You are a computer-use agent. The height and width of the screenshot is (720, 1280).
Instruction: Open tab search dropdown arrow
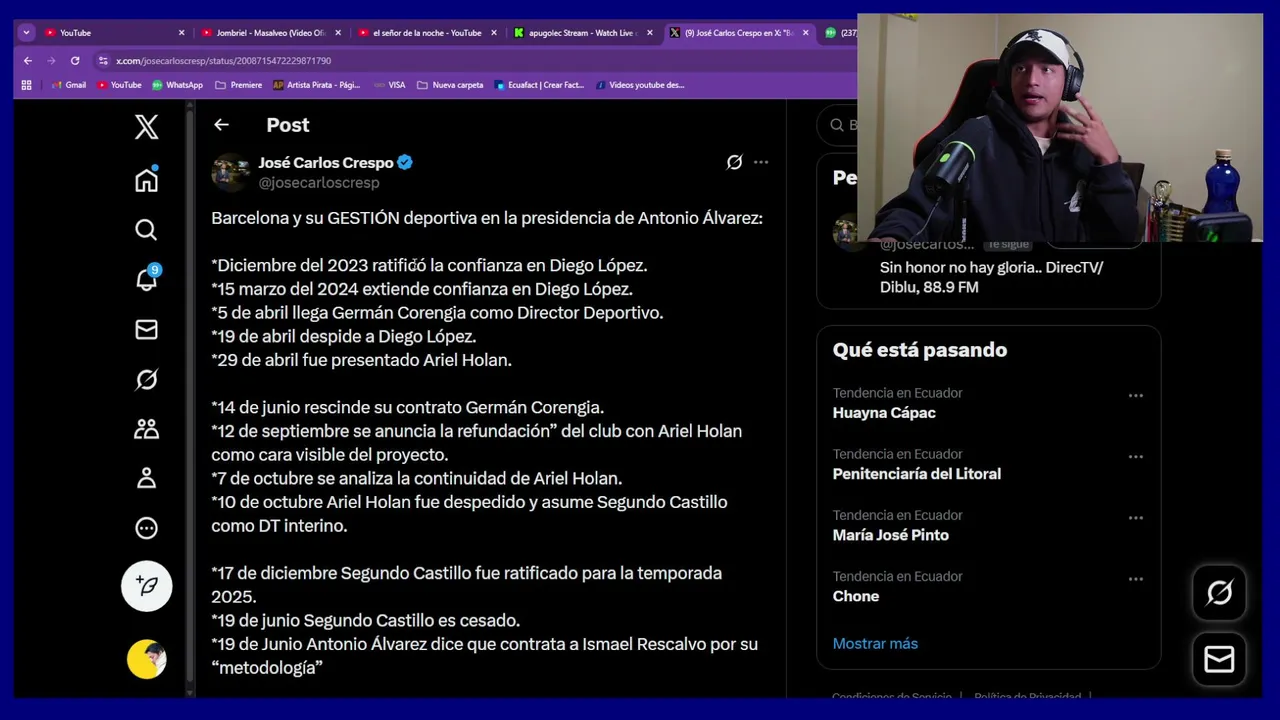click(26, 33)
